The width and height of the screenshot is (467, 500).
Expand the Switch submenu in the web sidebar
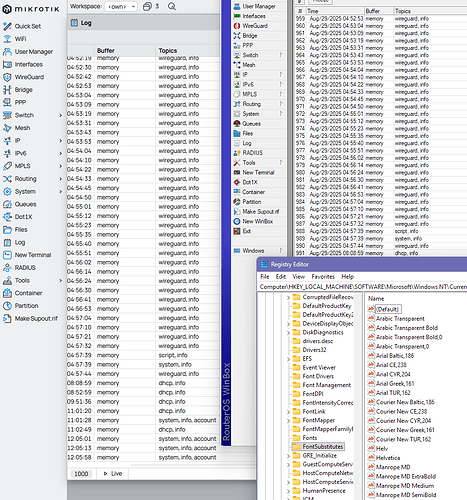pyautogui.click(x=61, y=115)
